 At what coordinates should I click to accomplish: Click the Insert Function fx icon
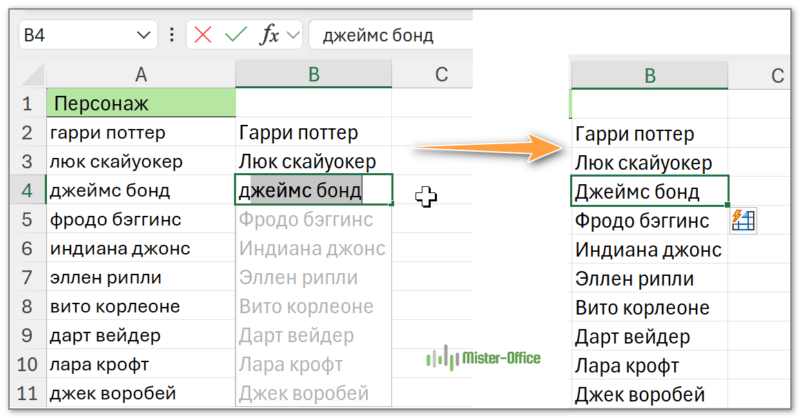269,35
